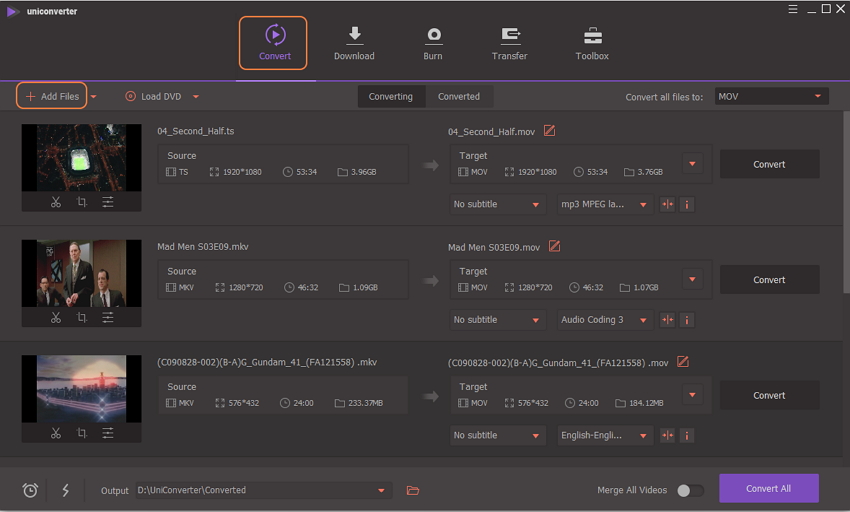This screenshot has width=850, height=512.
Task: Open the English-Engli... audio track dropdown
Action: click(x=605, y=436)
